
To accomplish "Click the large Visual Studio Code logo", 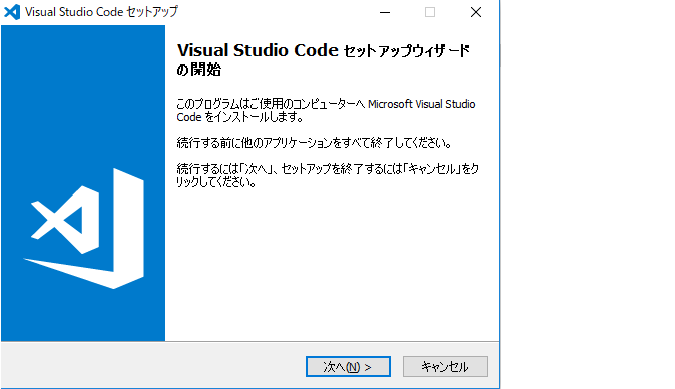I will point(84,228).
